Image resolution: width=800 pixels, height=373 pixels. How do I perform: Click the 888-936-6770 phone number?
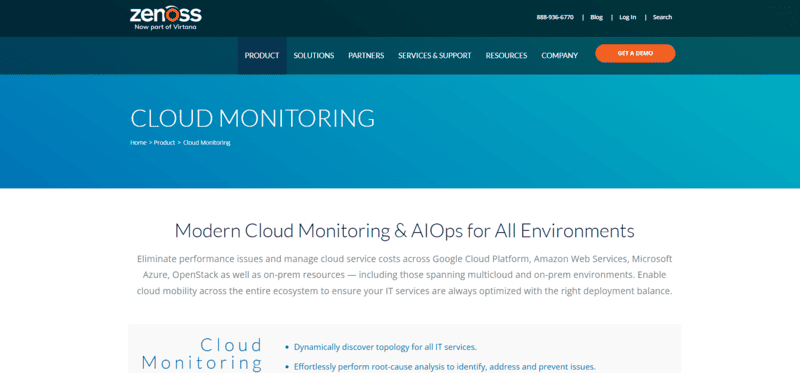pyautogui.click(x=555, y=17)
